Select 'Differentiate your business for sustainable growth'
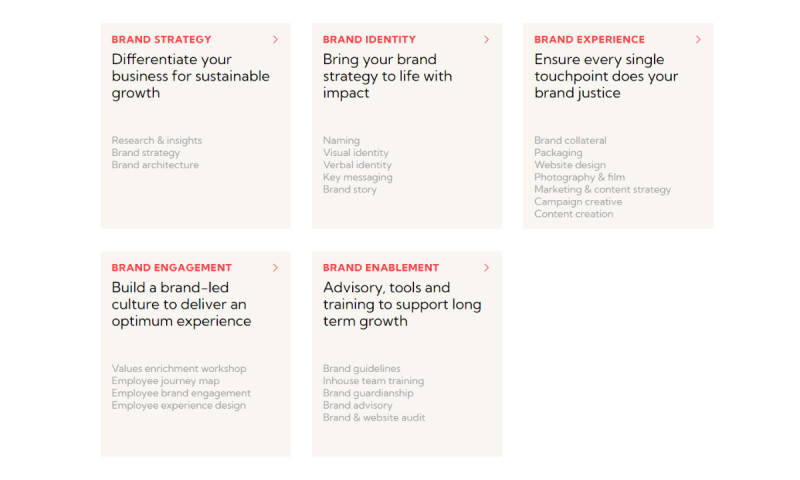Viewport: 800px width, 480px height. (x=190, y=76)
